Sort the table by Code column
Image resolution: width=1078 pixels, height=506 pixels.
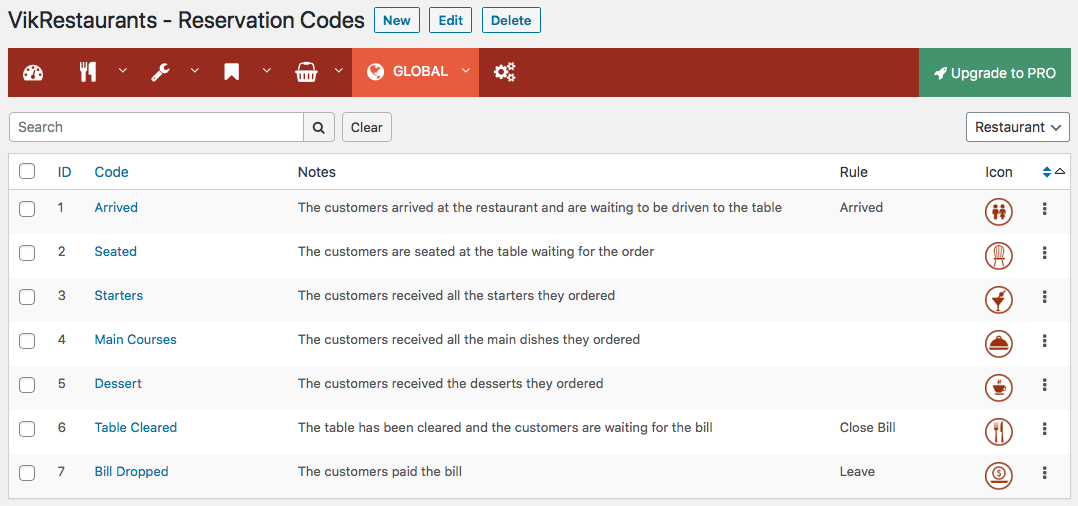[x=111, y=172]
